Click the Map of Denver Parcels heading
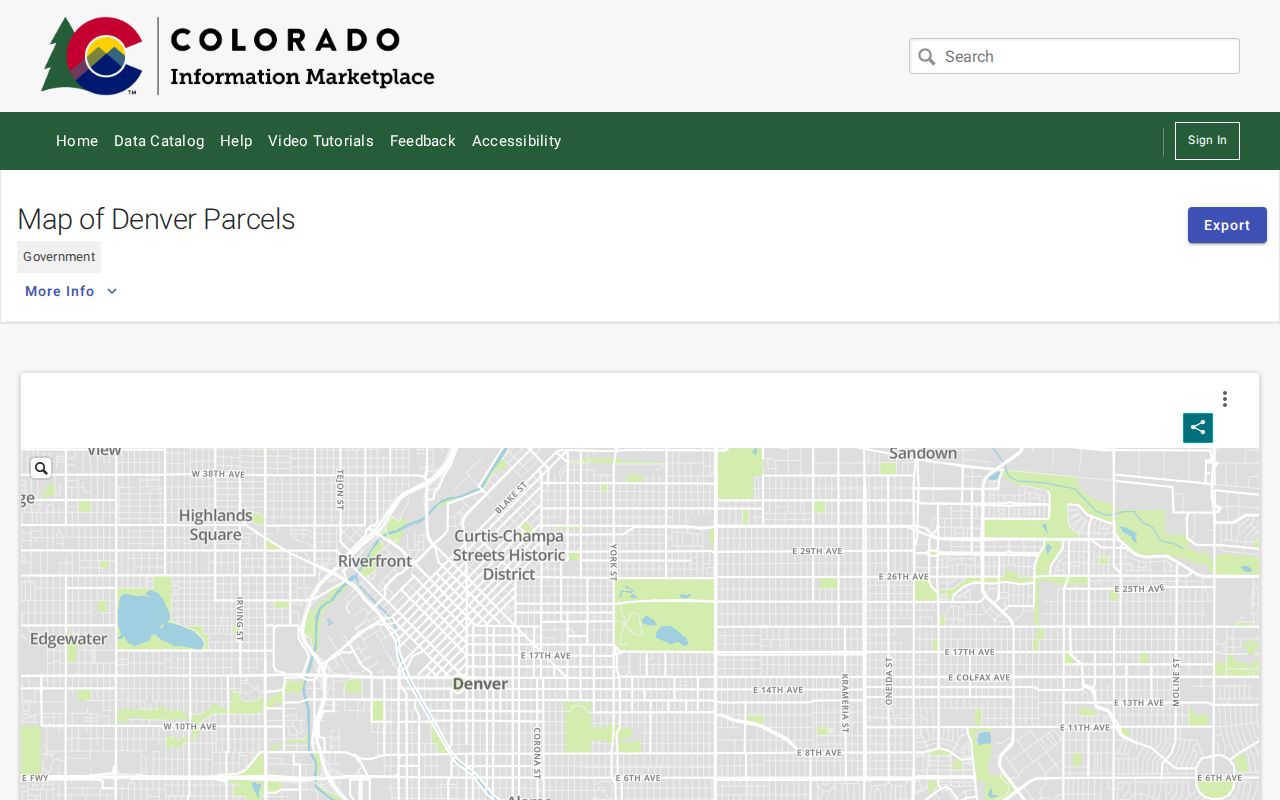1280x800 pixels. 156,219
